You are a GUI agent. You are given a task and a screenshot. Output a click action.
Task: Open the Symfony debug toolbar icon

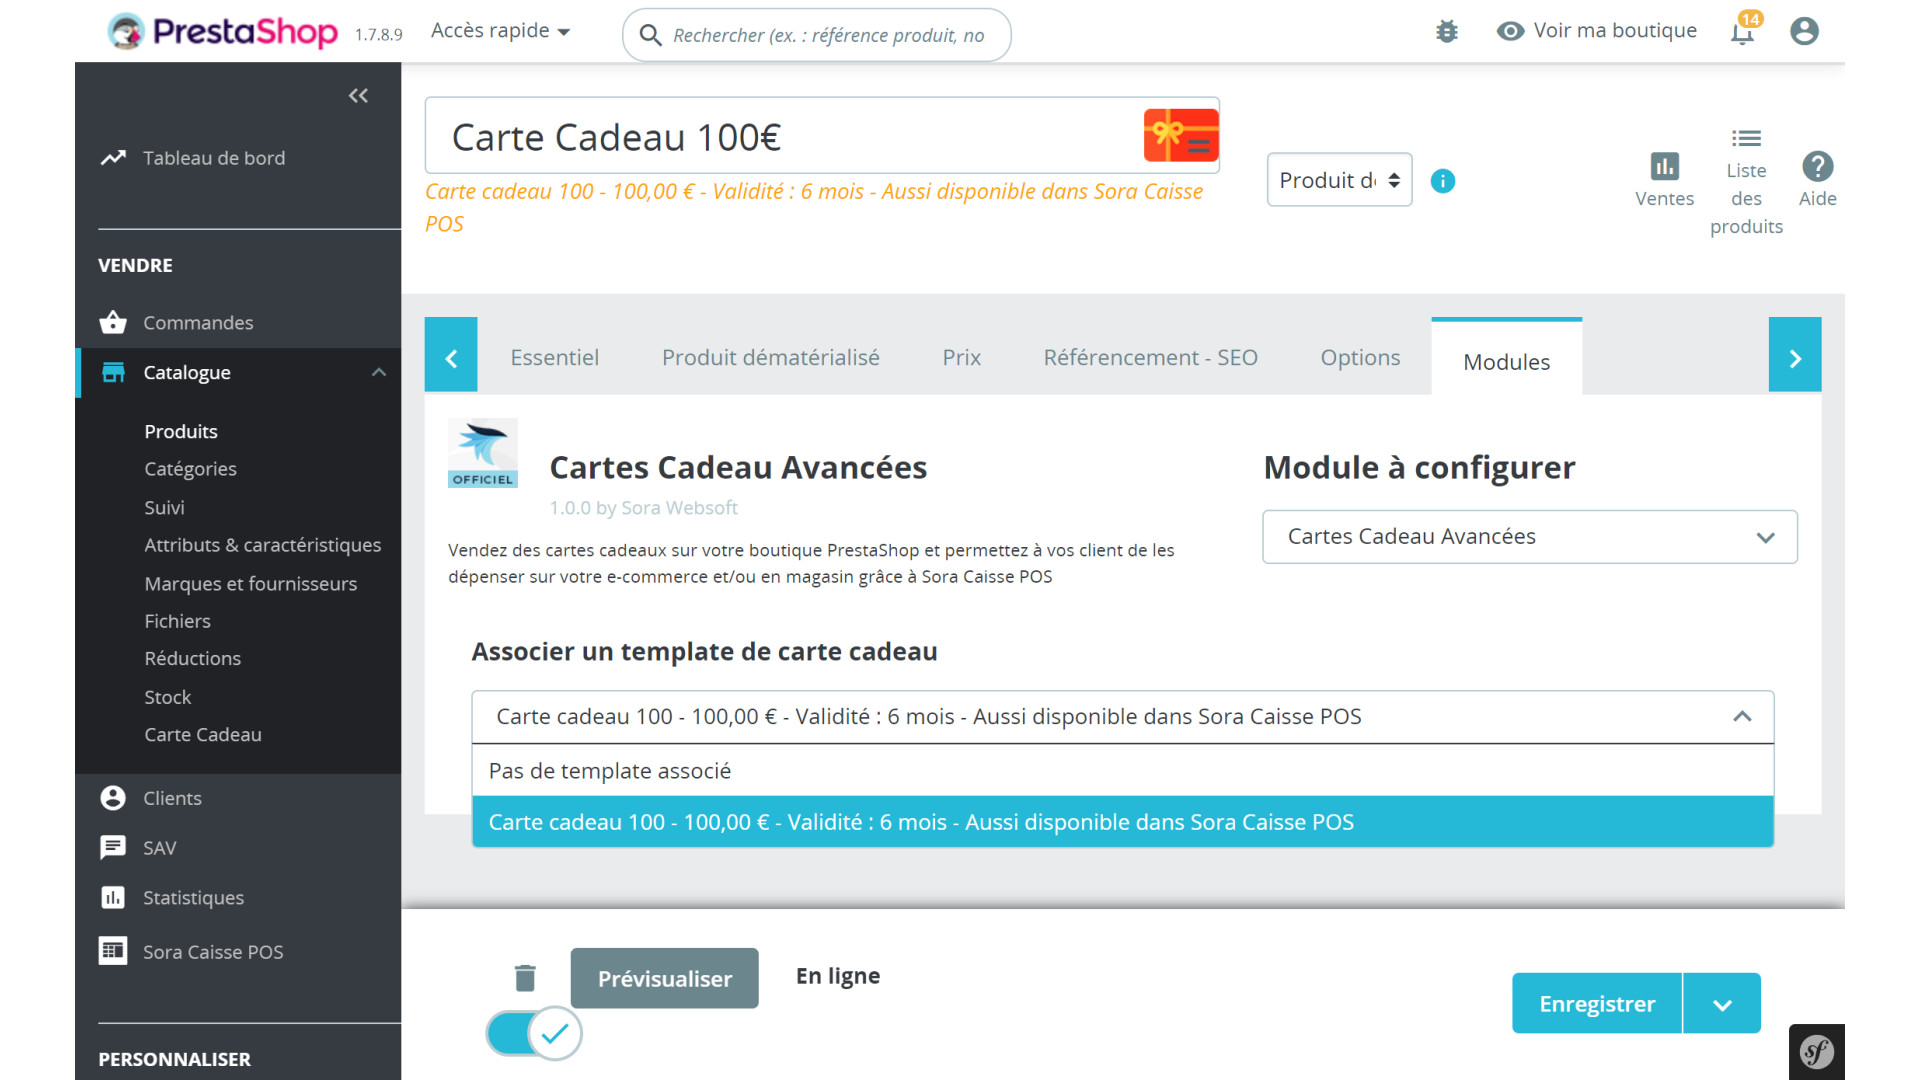click(1816, 1052)
